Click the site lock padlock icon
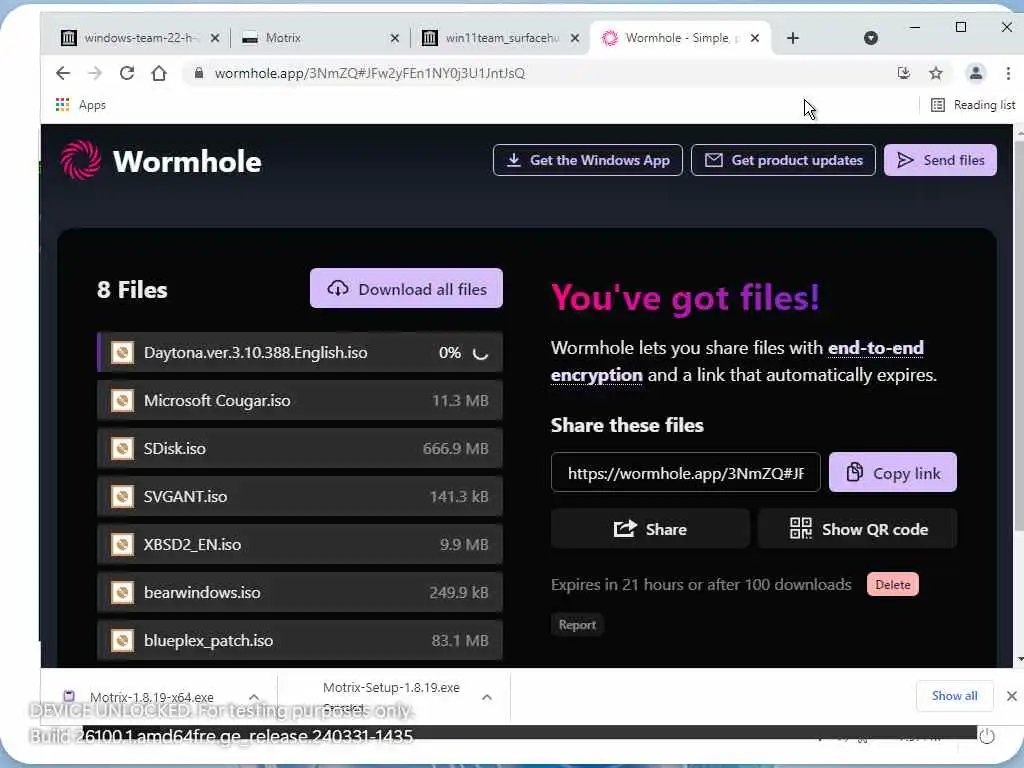The height and width of the screenshot is (768, 1024). [x=199, y=73]
